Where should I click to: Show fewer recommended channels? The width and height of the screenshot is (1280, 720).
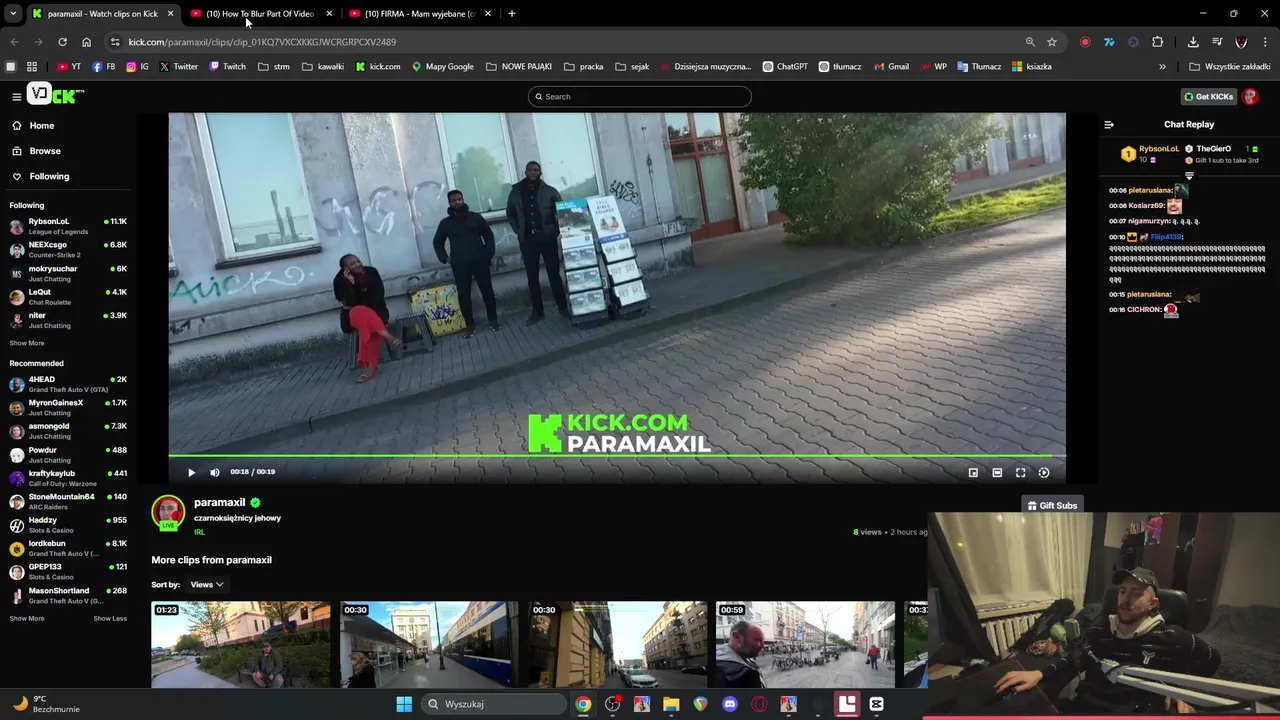110,618
